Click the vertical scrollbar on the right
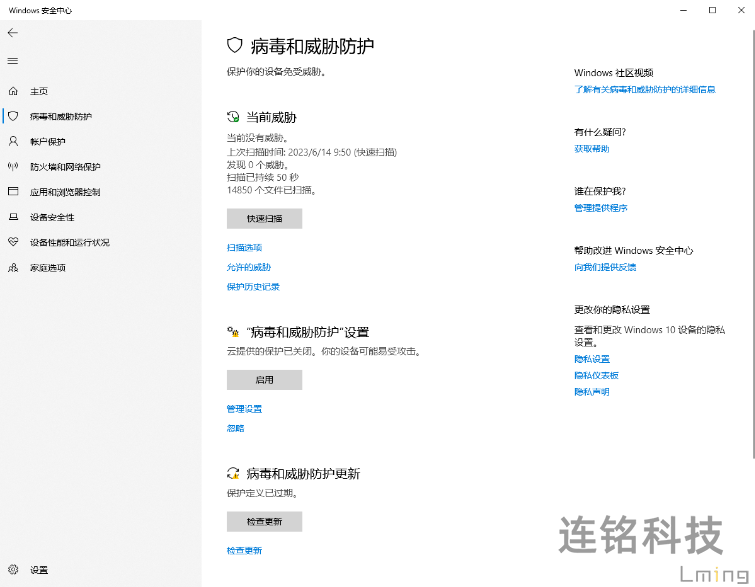This screenshot has width=755, height=587. click(x=753, y=243)
